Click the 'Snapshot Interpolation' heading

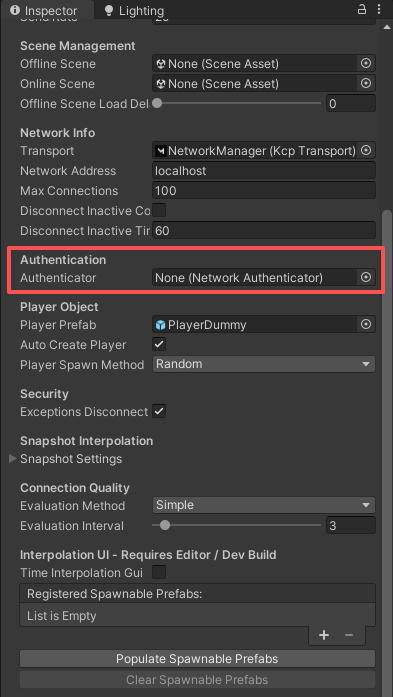tap(86, 441)
